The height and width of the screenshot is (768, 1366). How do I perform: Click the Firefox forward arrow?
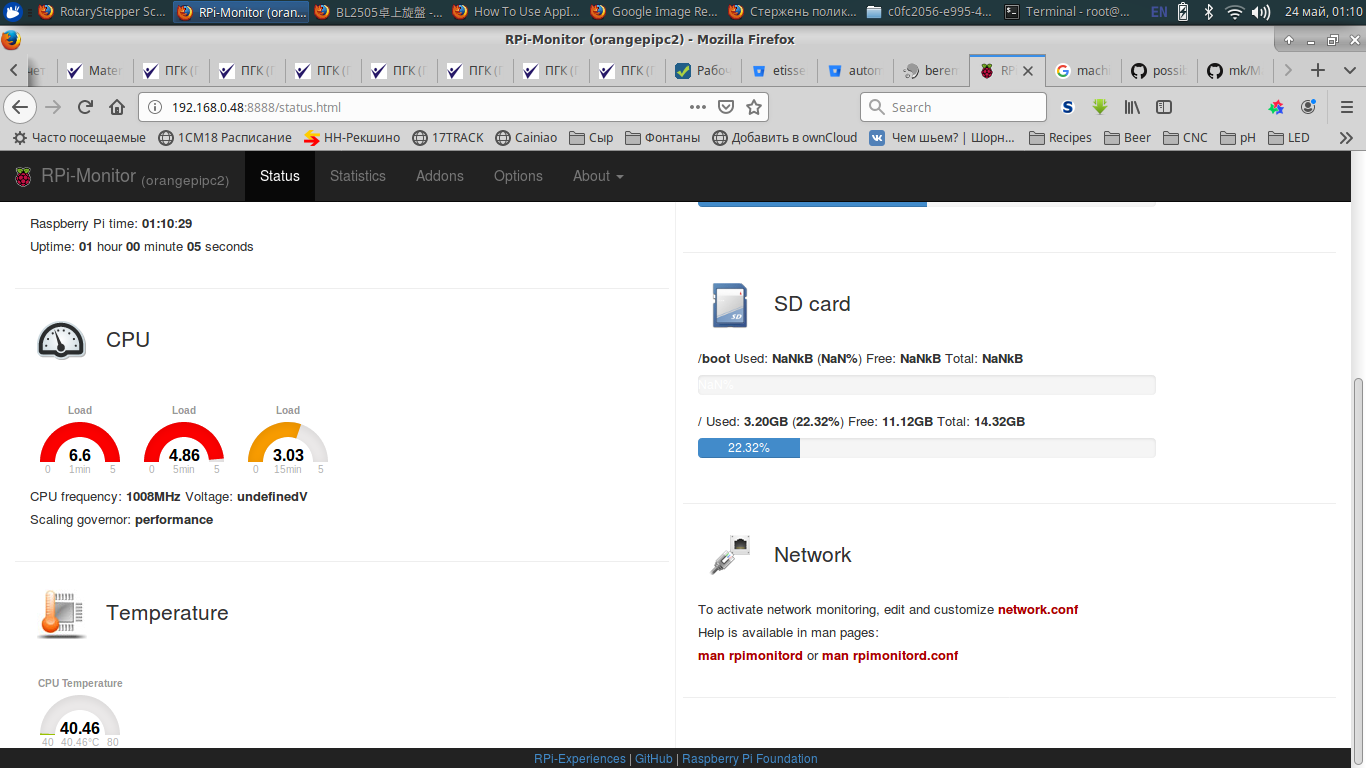click(x=53, y=107)
